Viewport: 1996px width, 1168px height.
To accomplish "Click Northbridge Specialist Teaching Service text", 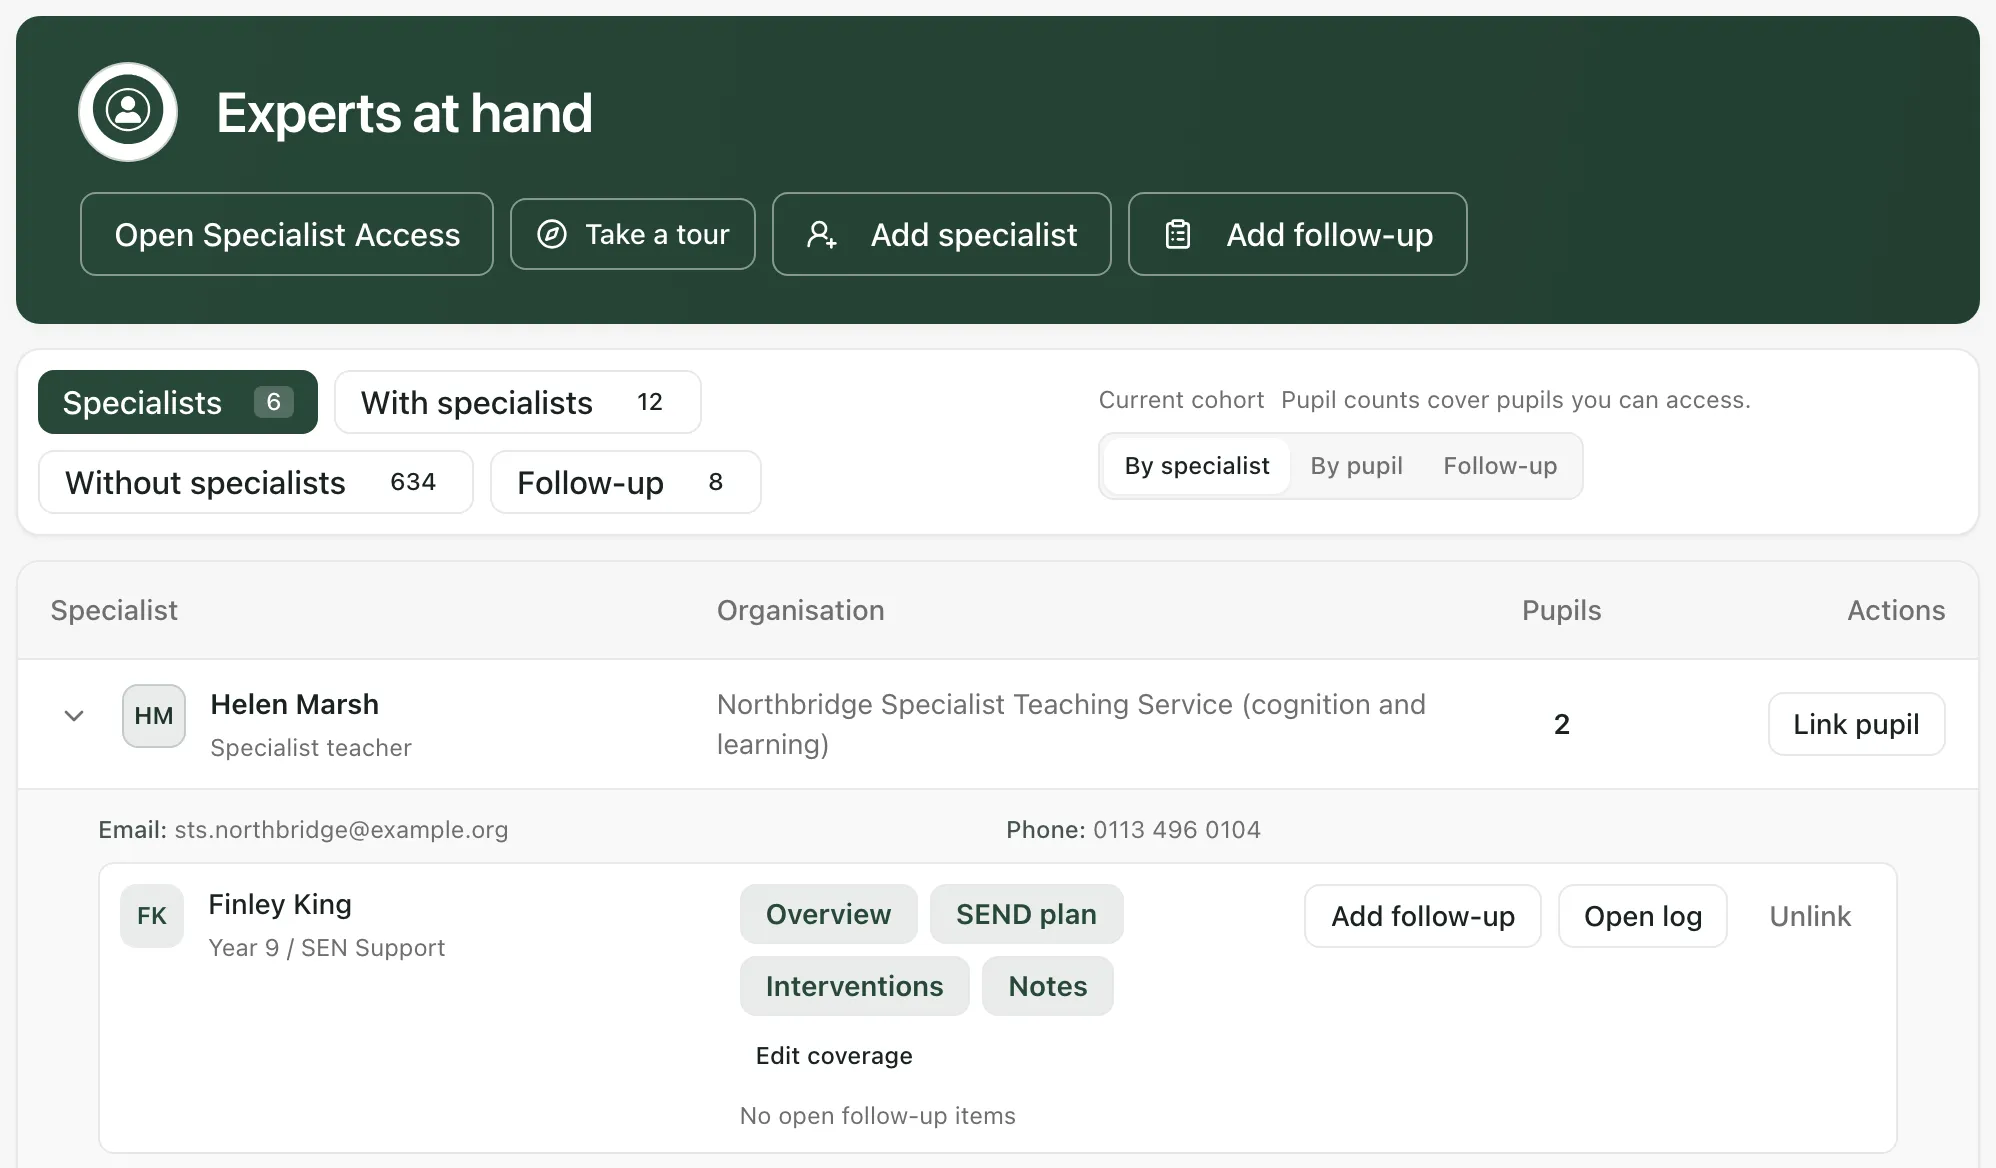I will pos(1071,724).
